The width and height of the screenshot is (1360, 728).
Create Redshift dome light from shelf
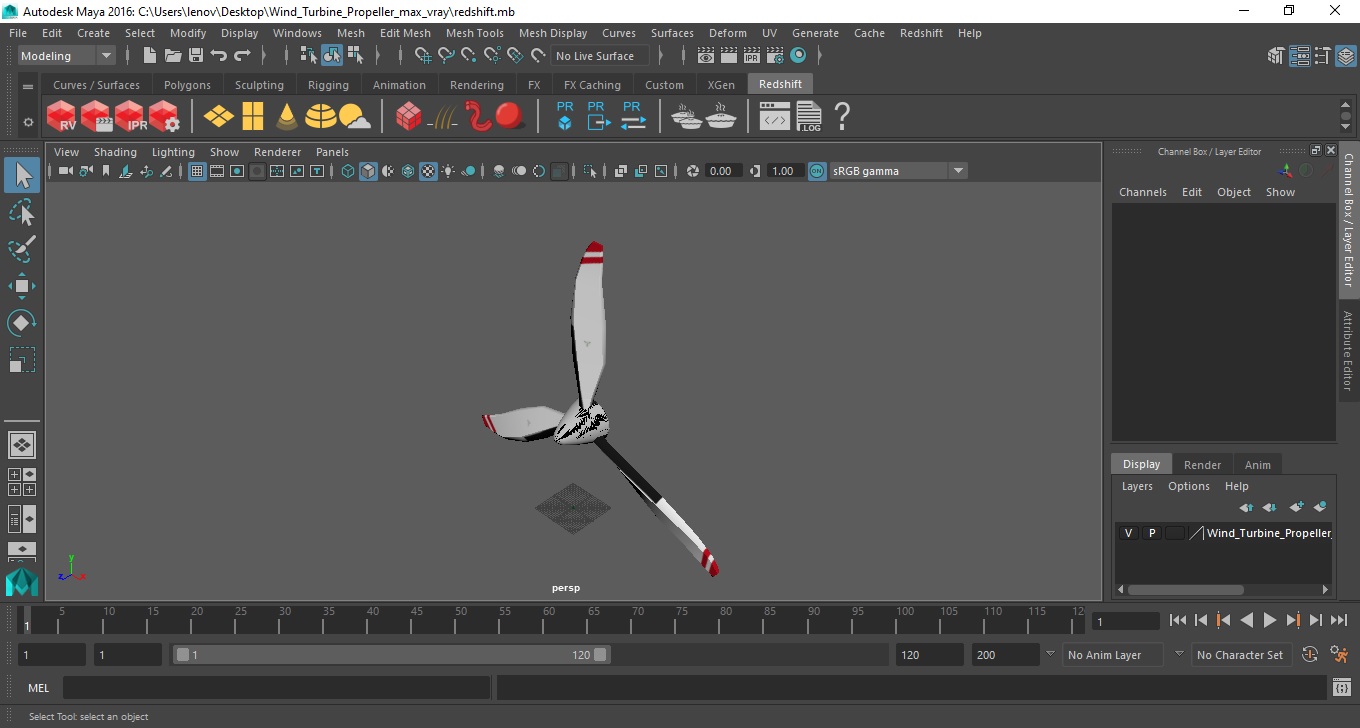320,117
